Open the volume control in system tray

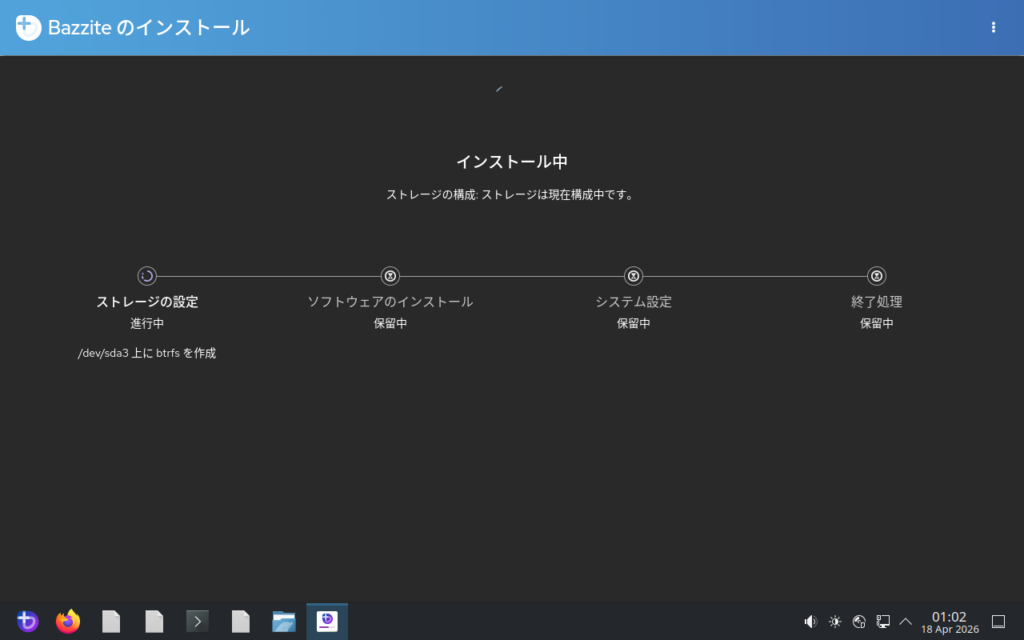810,622
